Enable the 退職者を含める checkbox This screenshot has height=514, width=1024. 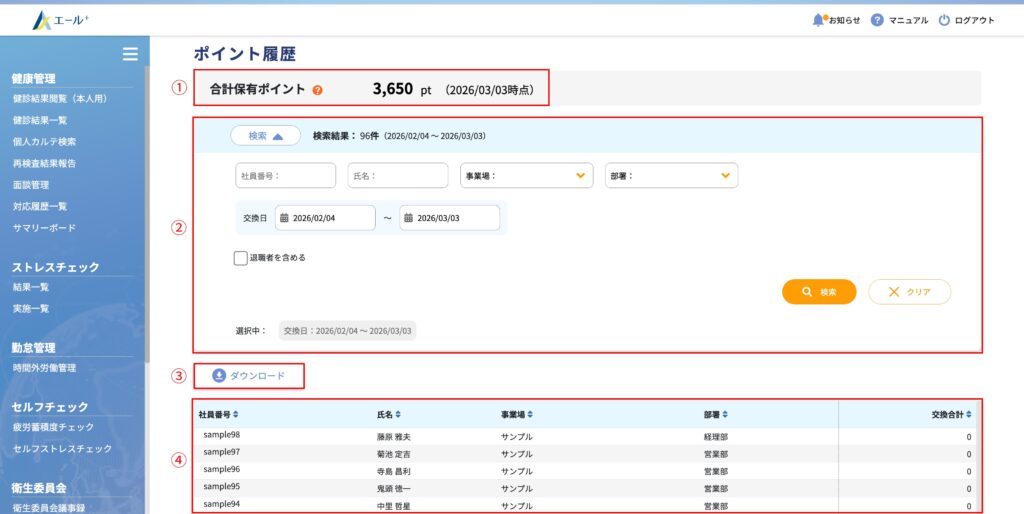[240, 258]
